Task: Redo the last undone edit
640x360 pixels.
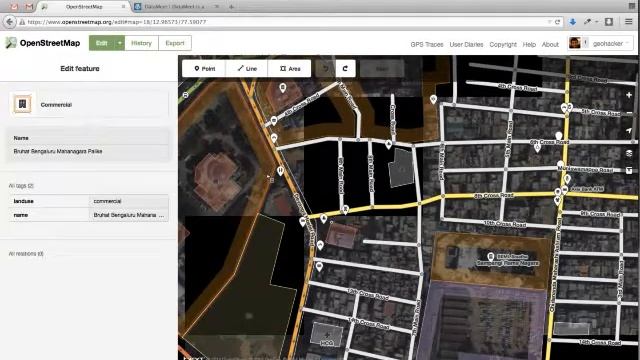Action: [x=345, y=69]
